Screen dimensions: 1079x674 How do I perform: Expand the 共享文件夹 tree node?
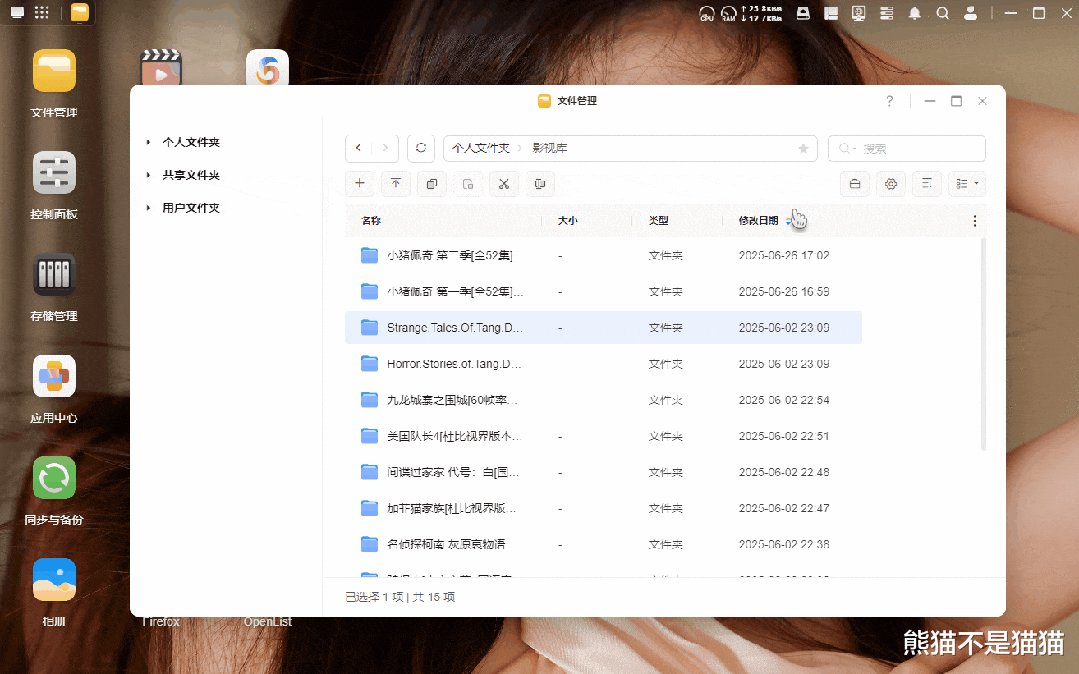tap(148, 176)
